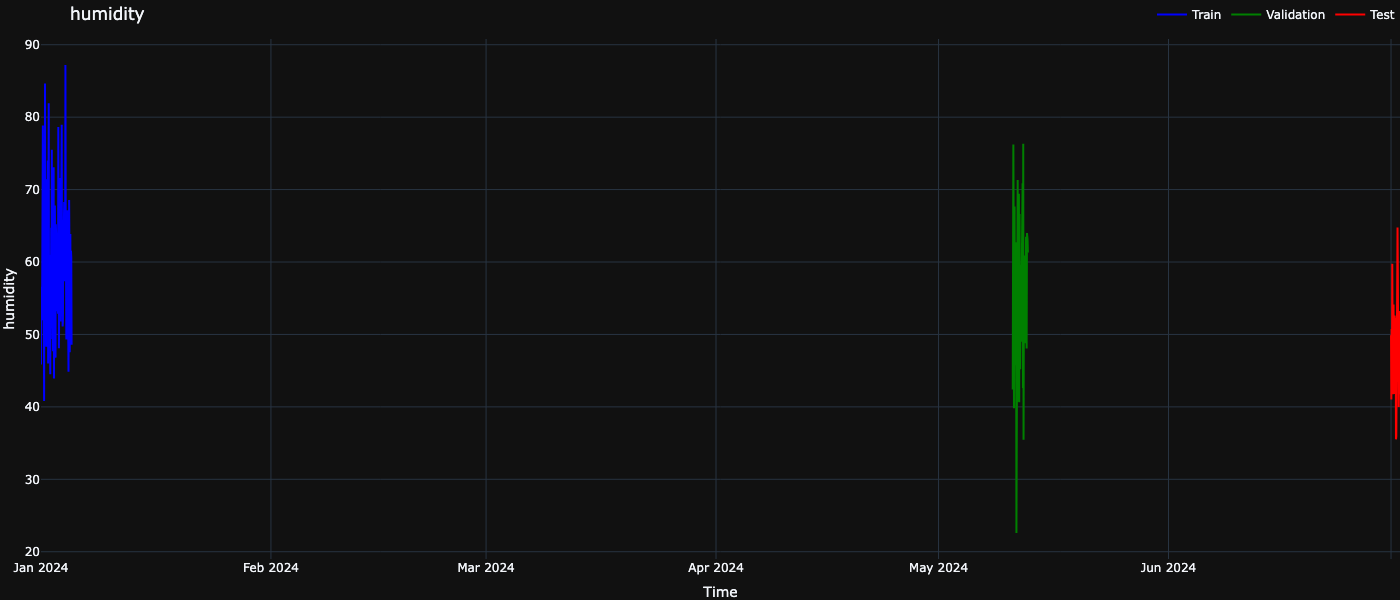This screenshot has width=1400, height=600.
Task: Click the y-axis tick label 20
Action: tap(32, 552)
